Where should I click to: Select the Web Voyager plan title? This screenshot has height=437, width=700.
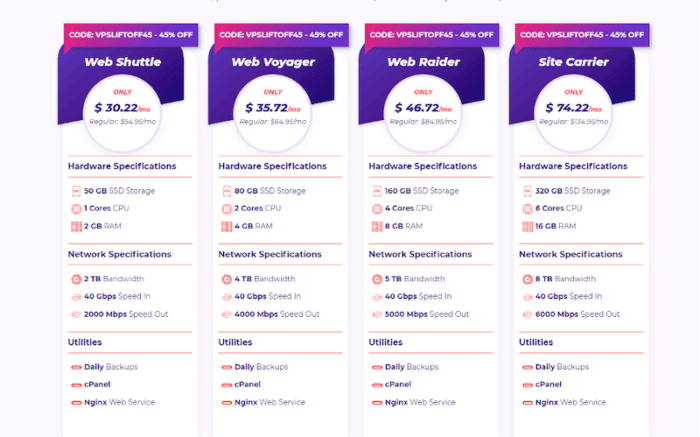click(x=272, y=62)
